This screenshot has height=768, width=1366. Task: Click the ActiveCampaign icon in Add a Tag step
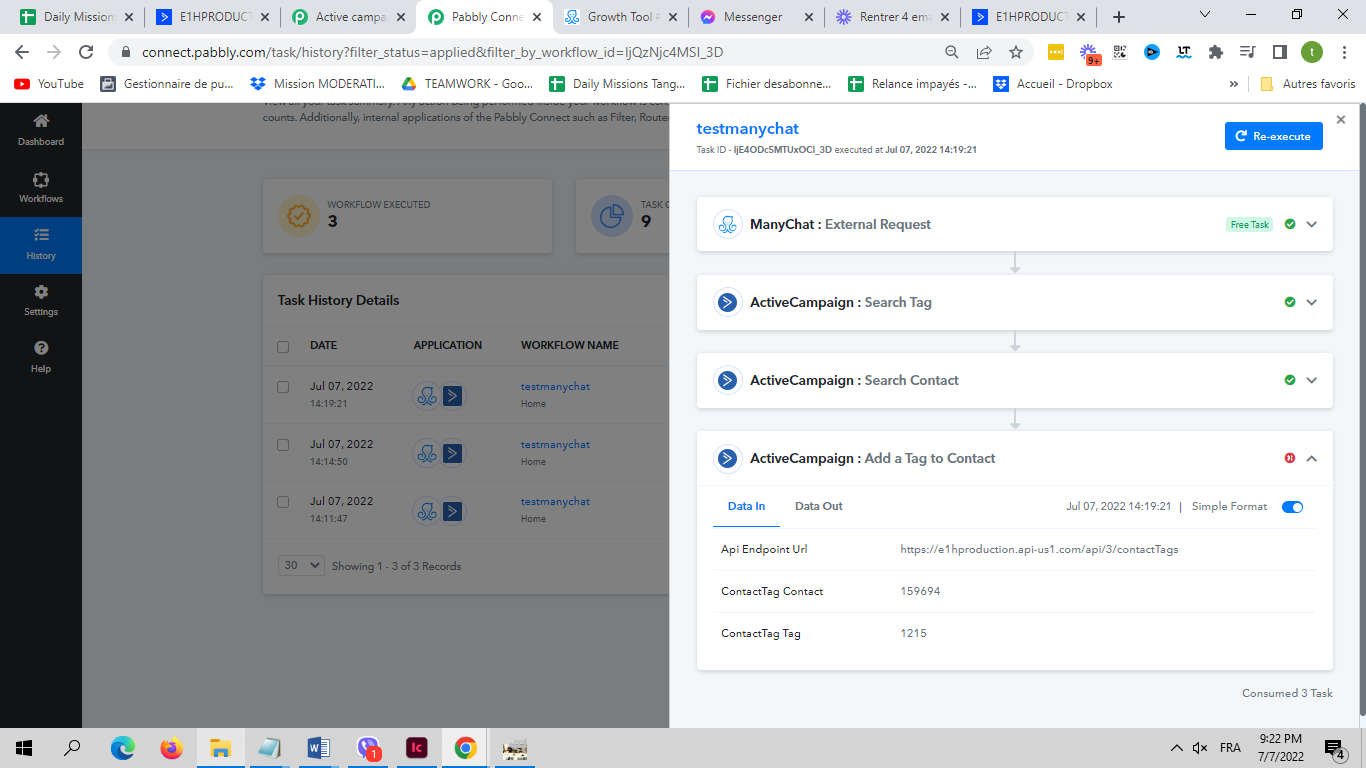[727, 458]
